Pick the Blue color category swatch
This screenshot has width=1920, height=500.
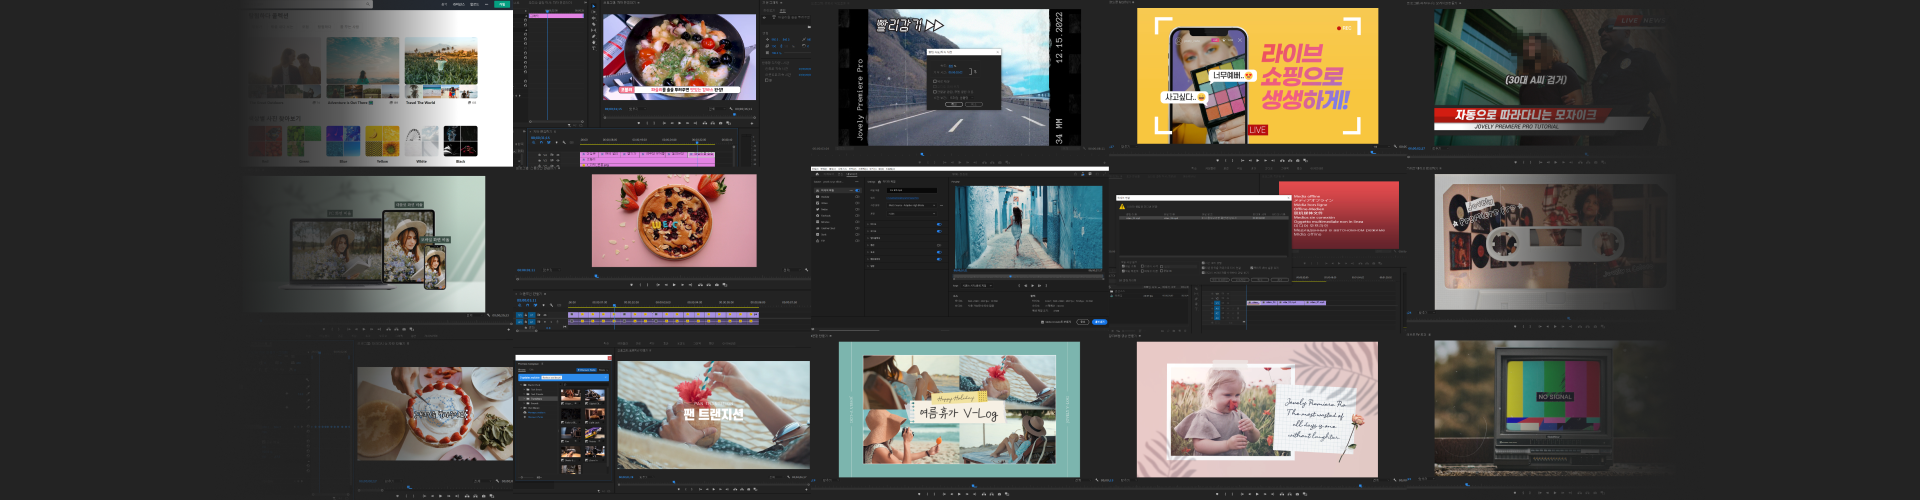click(343, 141)
